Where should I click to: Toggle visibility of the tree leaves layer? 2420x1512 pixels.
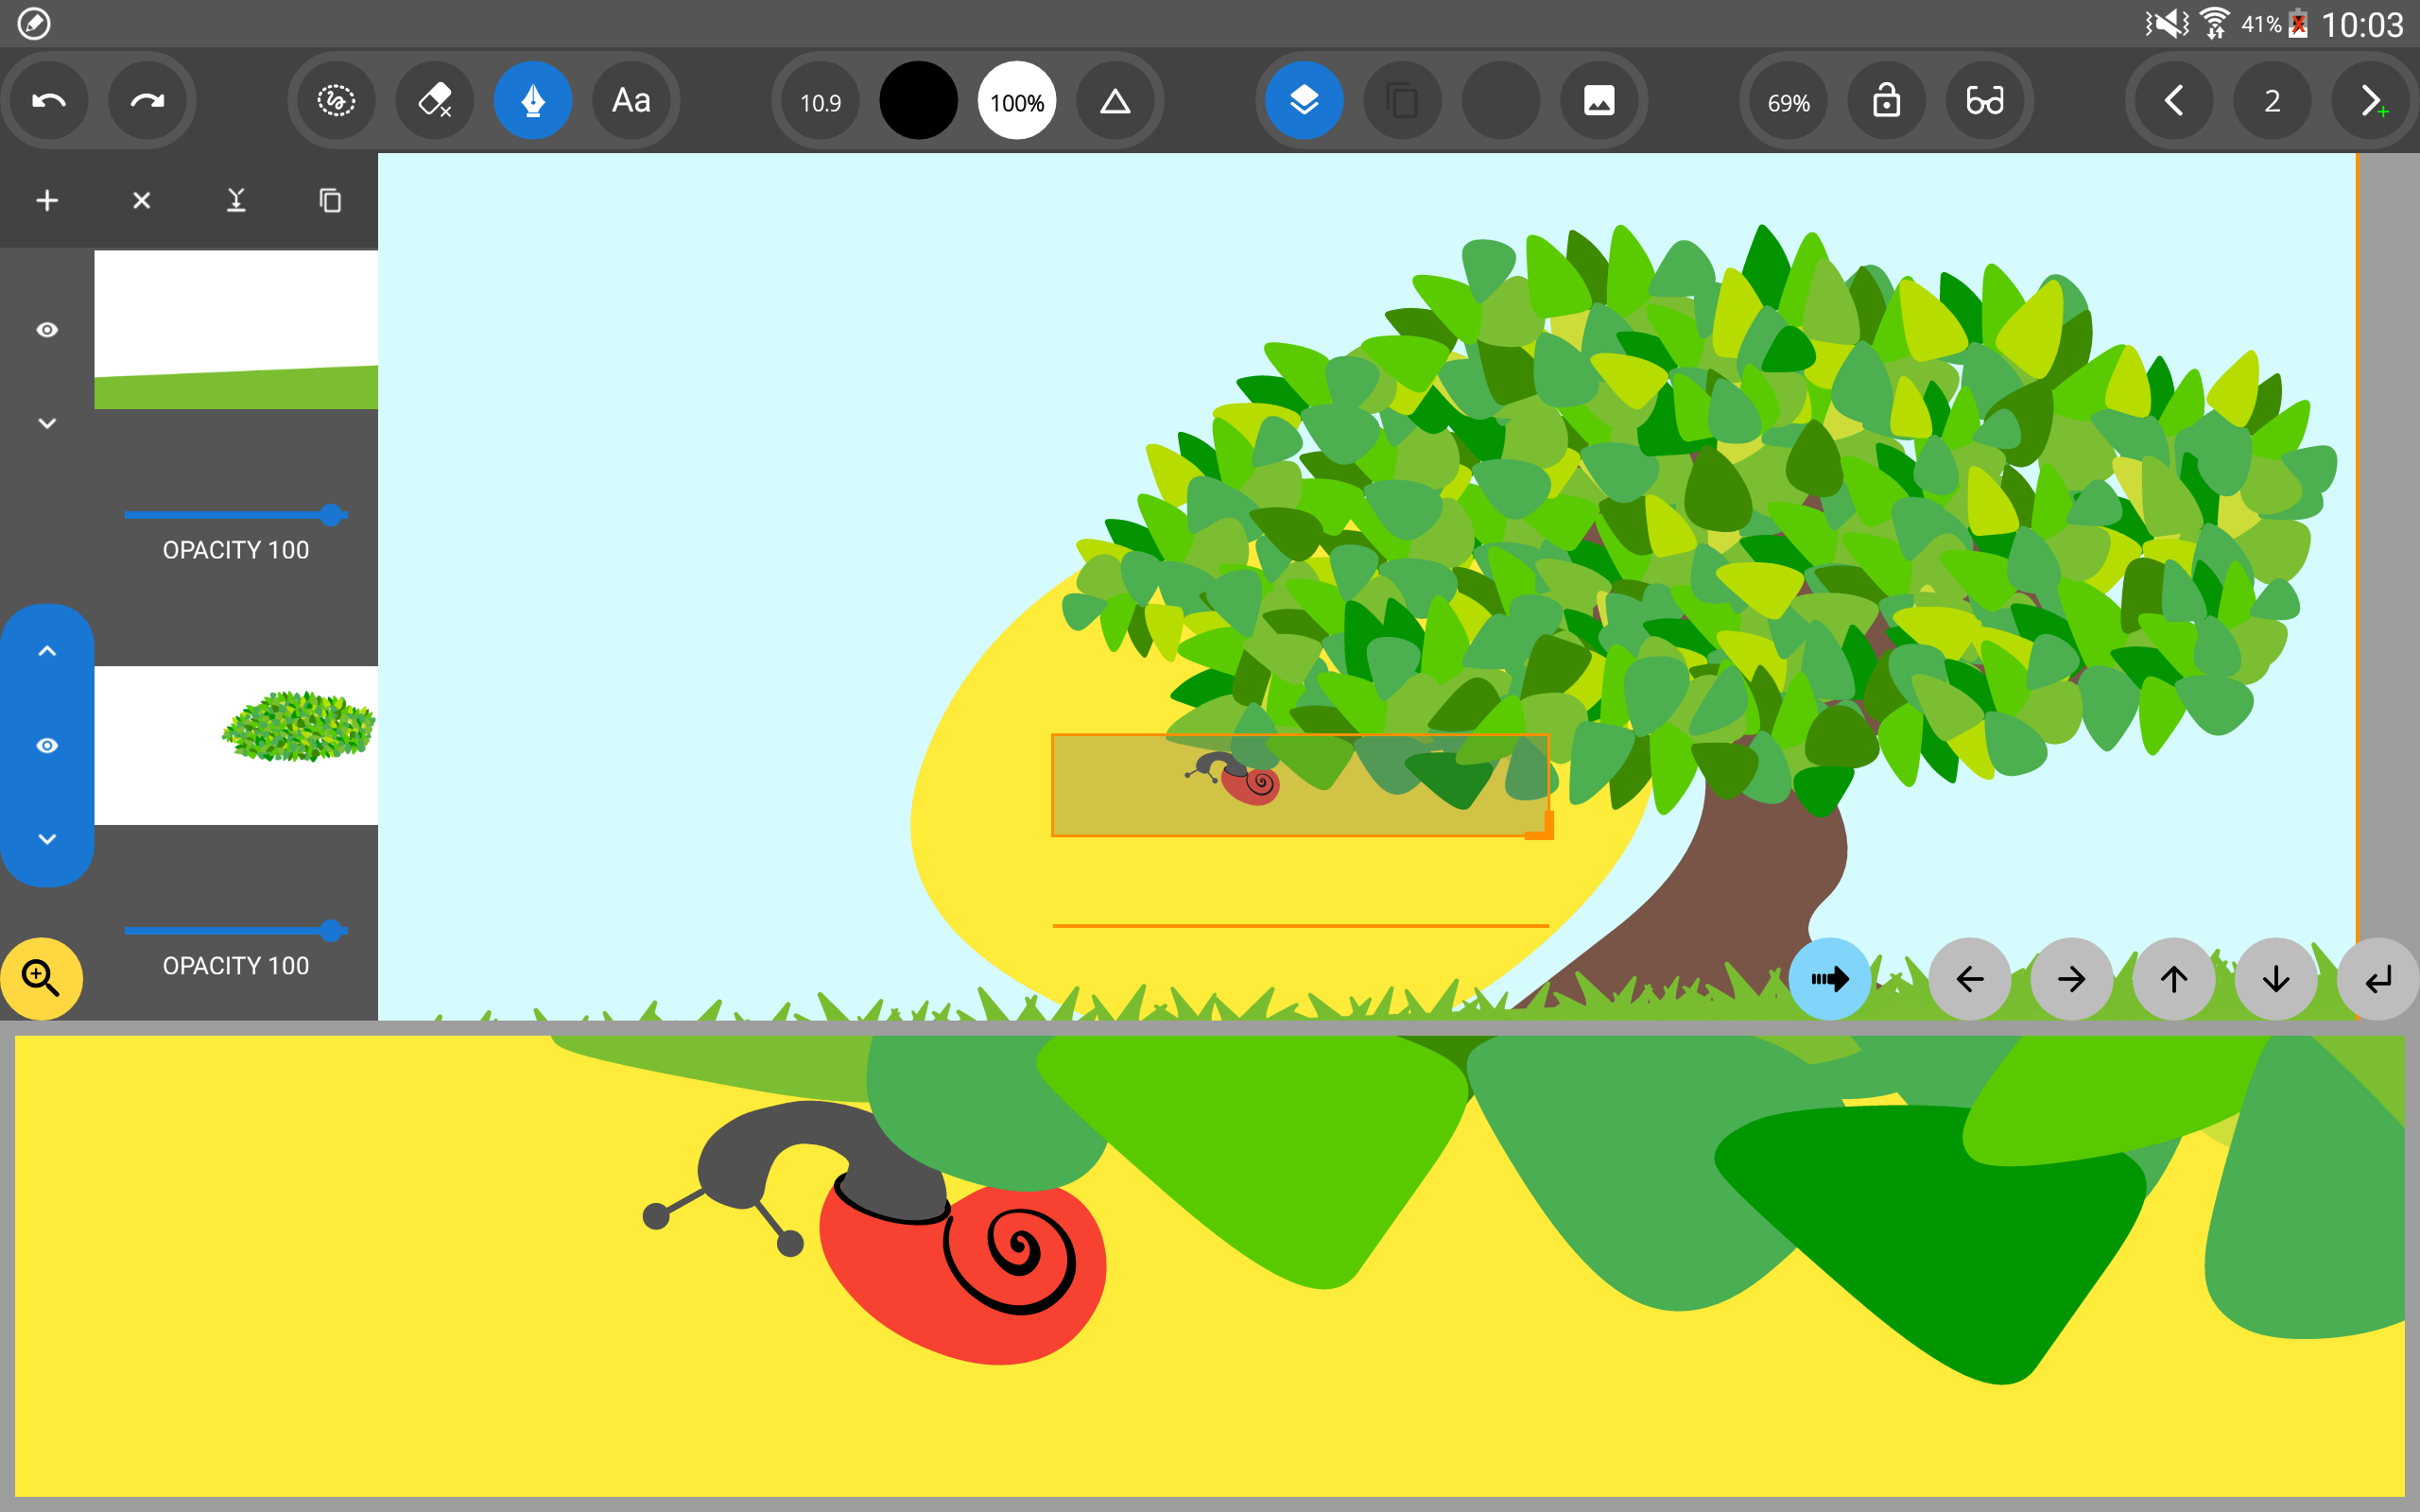47,746
